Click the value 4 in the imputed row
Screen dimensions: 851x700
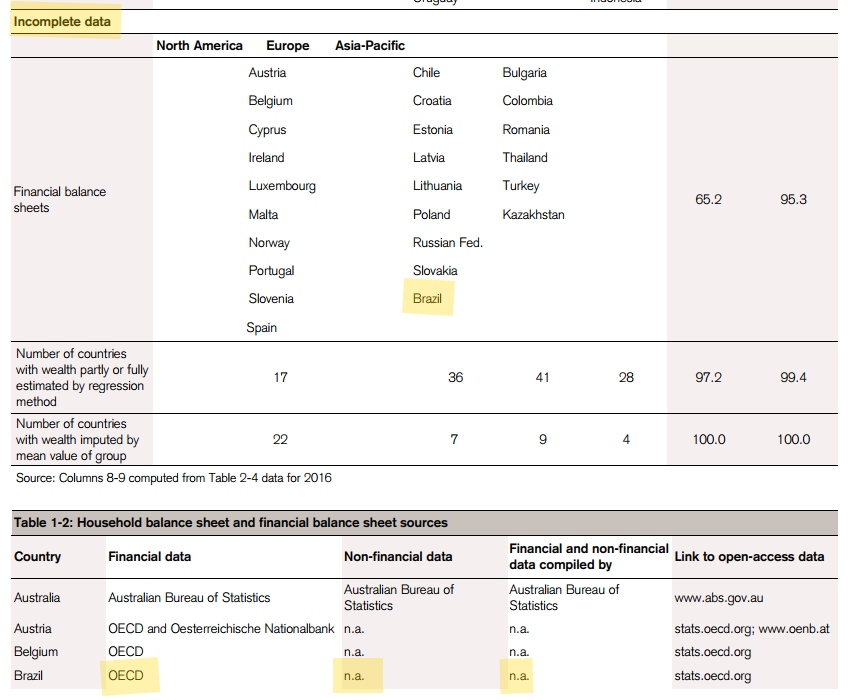pos(626,439)
